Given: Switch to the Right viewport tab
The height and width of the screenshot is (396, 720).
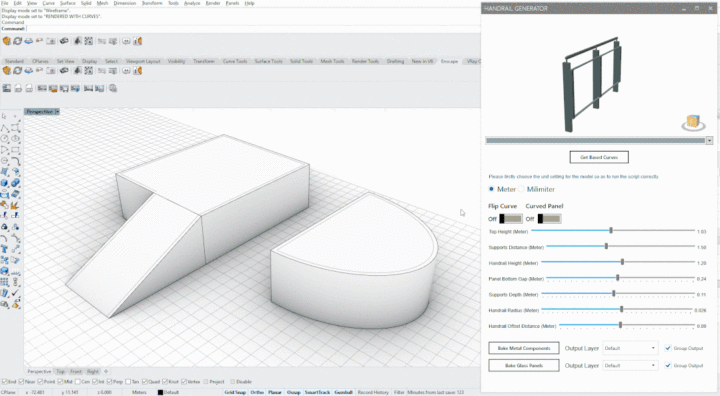Looking at the screenshot, I should click(x=93, y=371).
